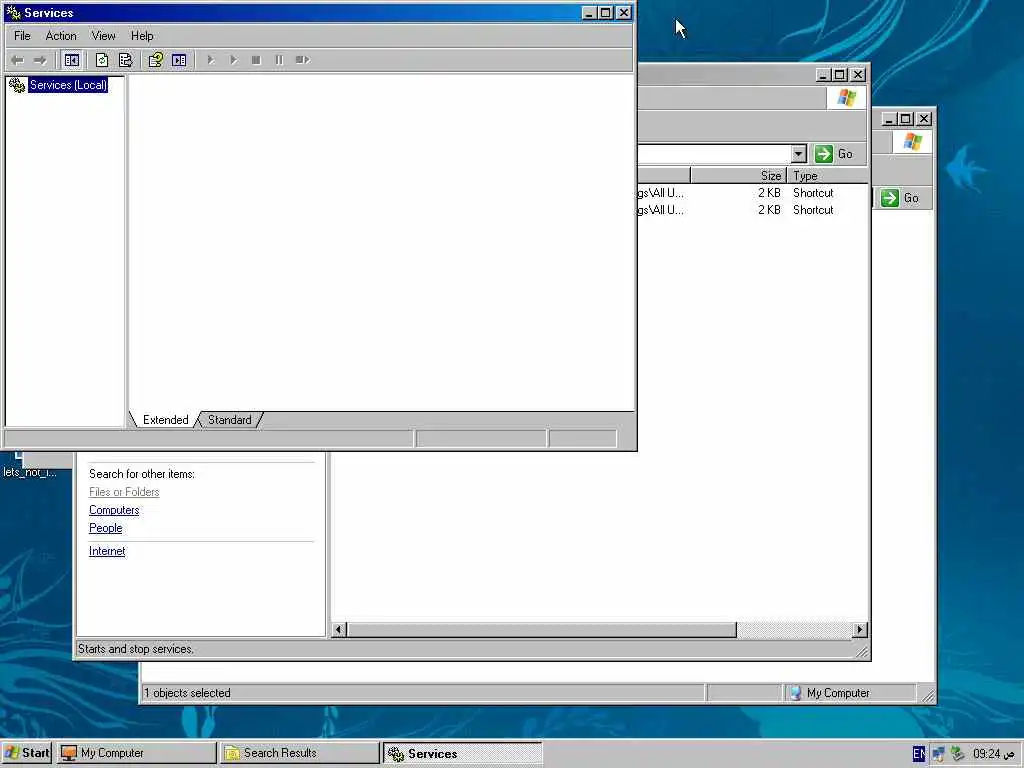Click the Type column header
This screenshot has width=1024, height=768.
point(827,176)
